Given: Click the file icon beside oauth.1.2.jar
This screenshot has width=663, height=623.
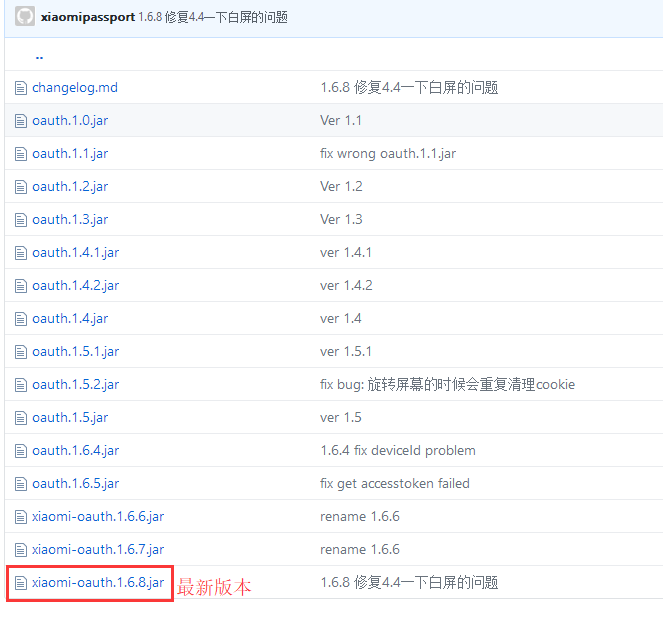Looking at the screenshot, I should (21, 187).
